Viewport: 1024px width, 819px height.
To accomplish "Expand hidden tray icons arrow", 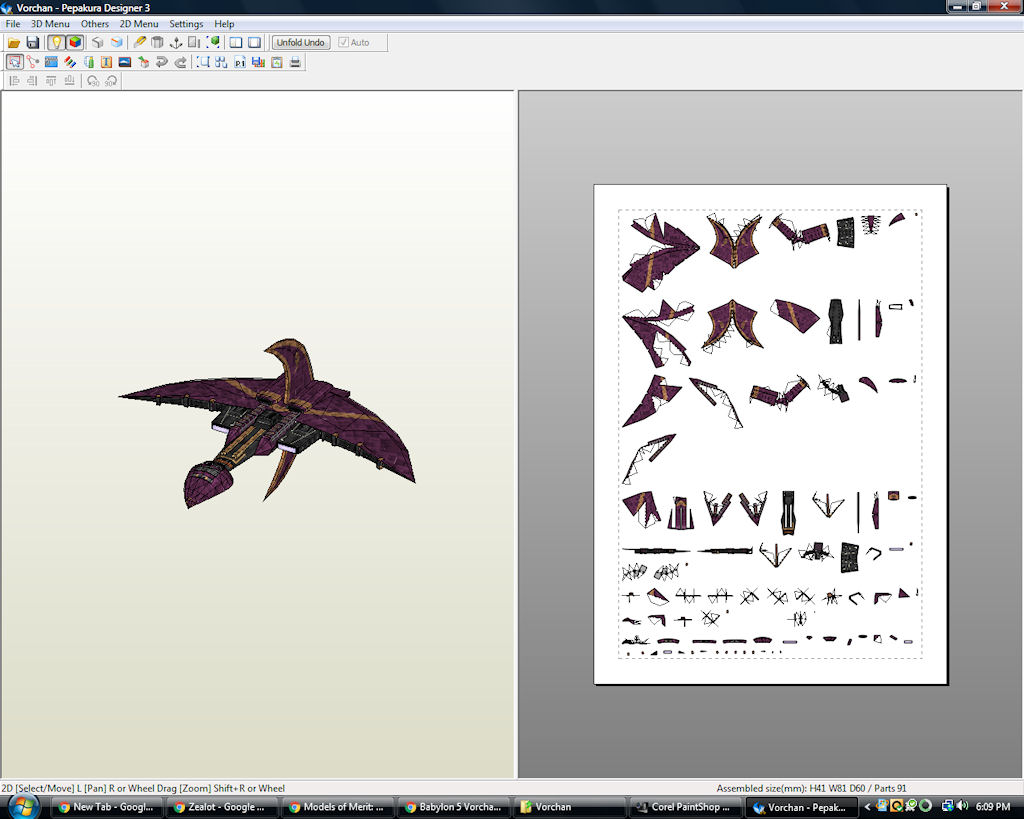I will point(867,807).
